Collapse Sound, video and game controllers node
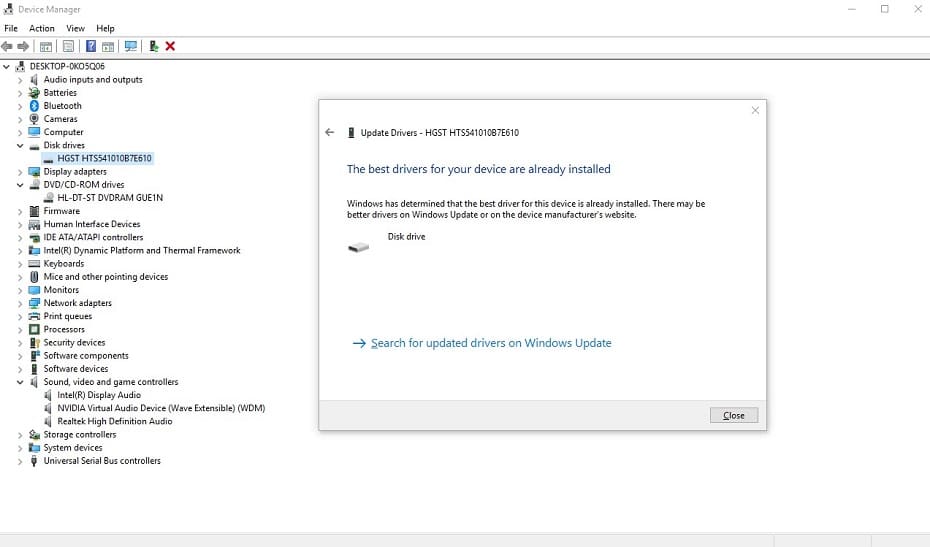Screen dimensions: 930x547 (x=20, y=382)
